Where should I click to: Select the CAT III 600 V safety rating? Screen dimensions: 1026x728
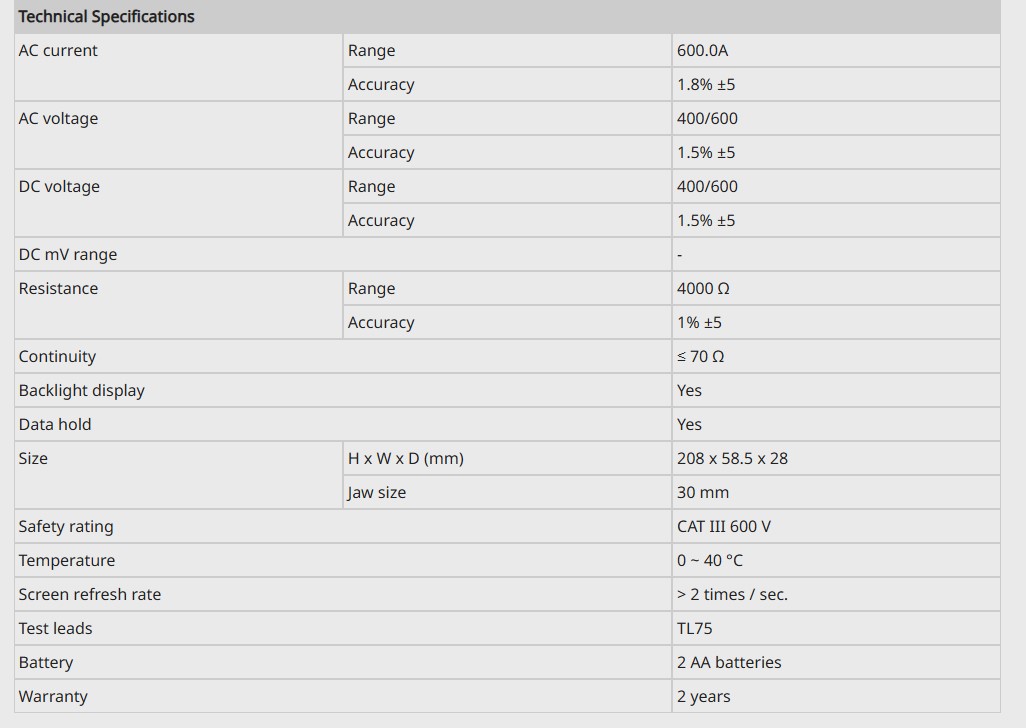(x=724, y=527)
